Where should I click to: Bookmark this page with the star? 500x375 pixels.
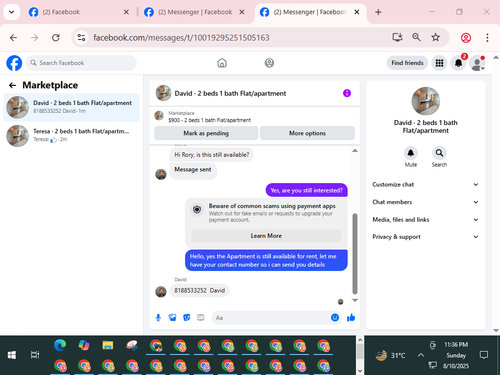point(436,37)
